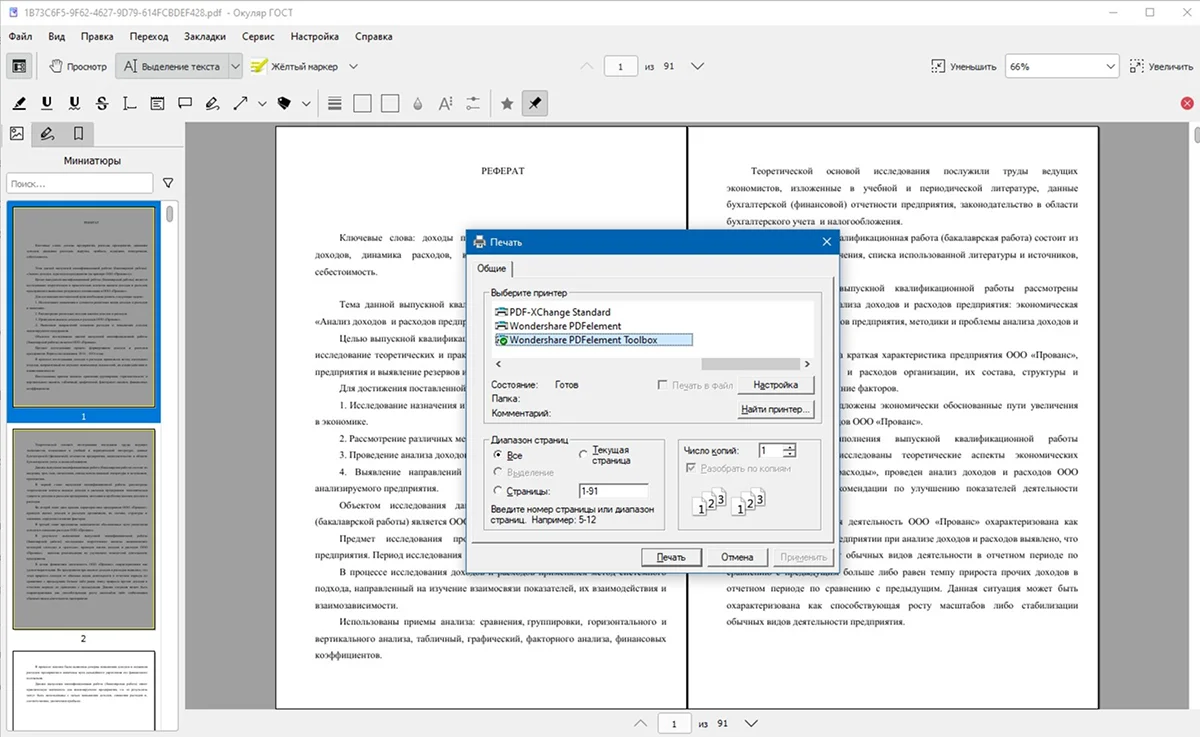This screenshot has width=1200, height=737.
Task: Select the strikethrough annotation tool
Action: (x=102, y=103)
